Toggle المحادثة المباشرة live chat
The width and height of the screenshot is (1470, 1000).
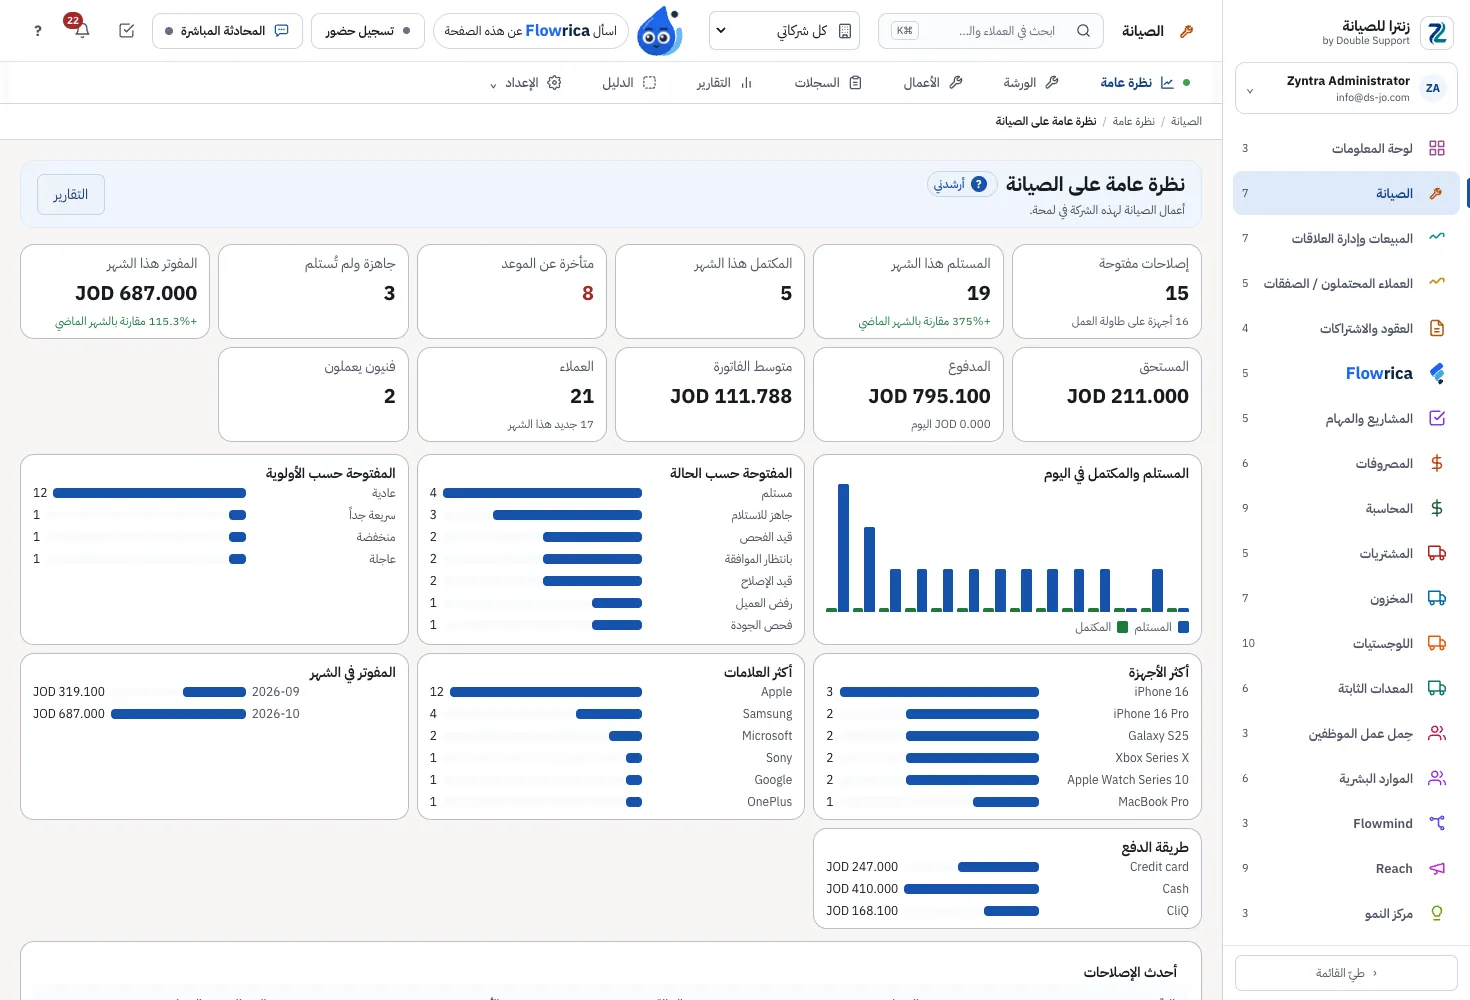[227, 31]
